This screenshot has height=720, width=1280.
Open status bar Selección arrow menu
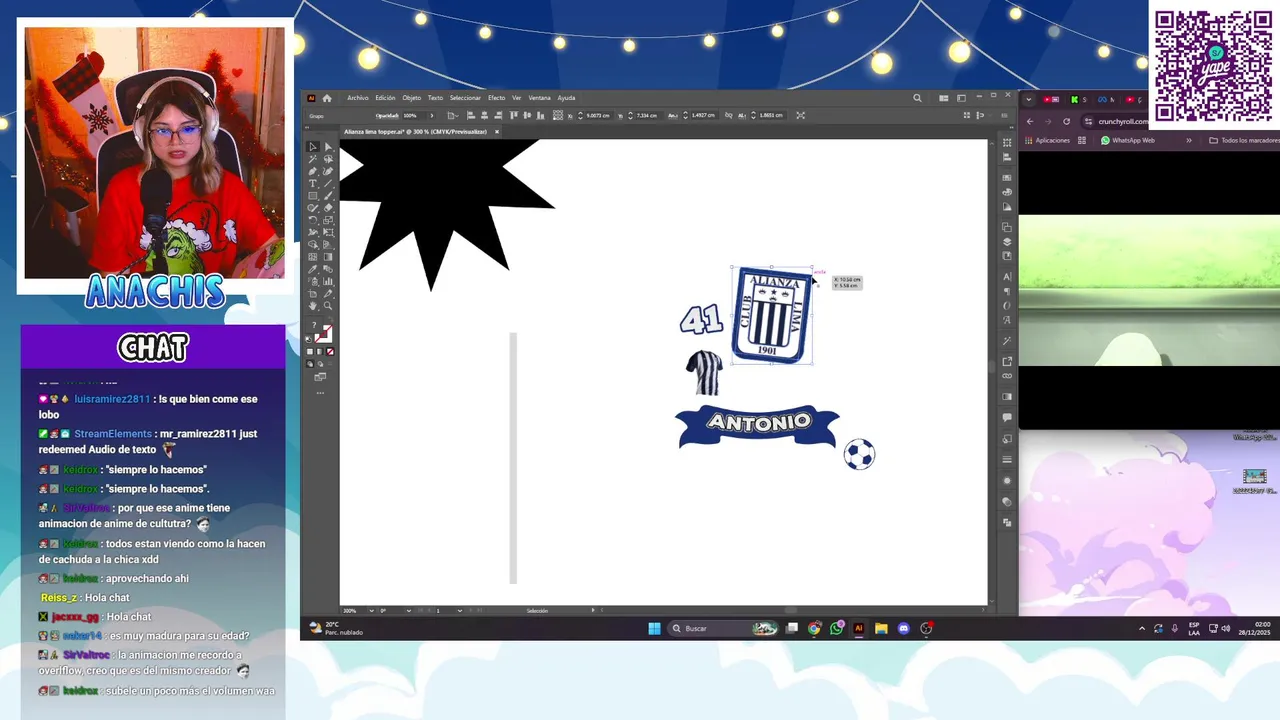[593, 610]
